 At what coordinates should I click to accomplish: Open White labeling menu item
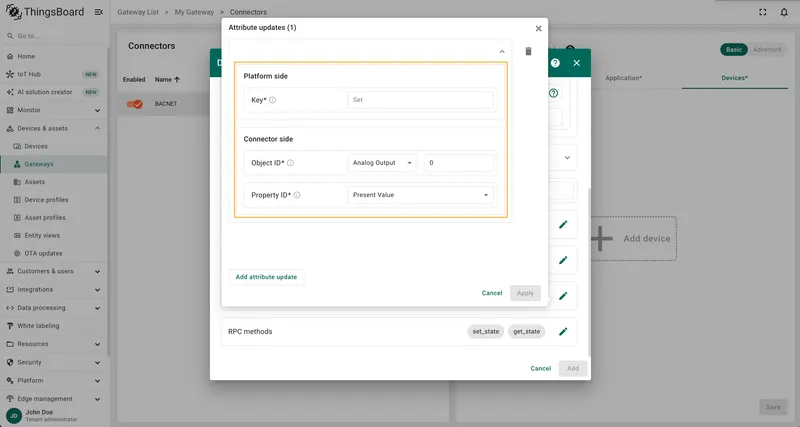(54, 326)
